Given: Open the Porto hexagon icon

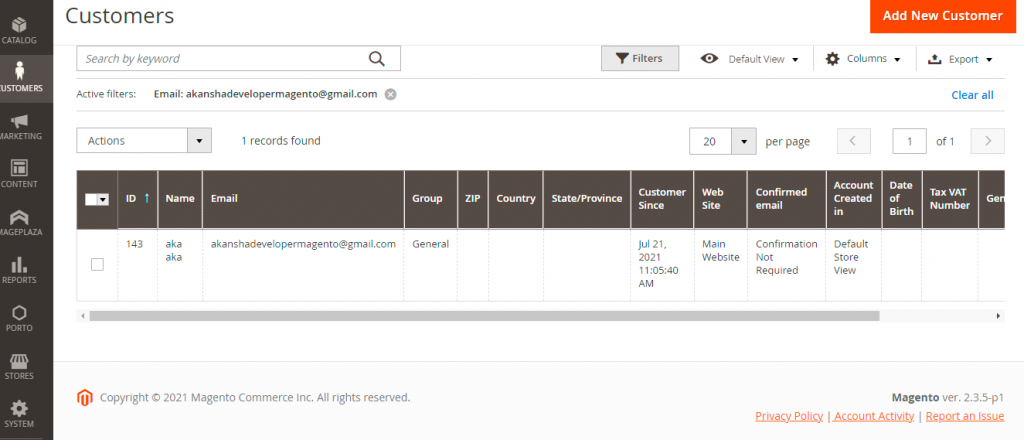Looking at the screenshot, I should click(x=19, y=316).
